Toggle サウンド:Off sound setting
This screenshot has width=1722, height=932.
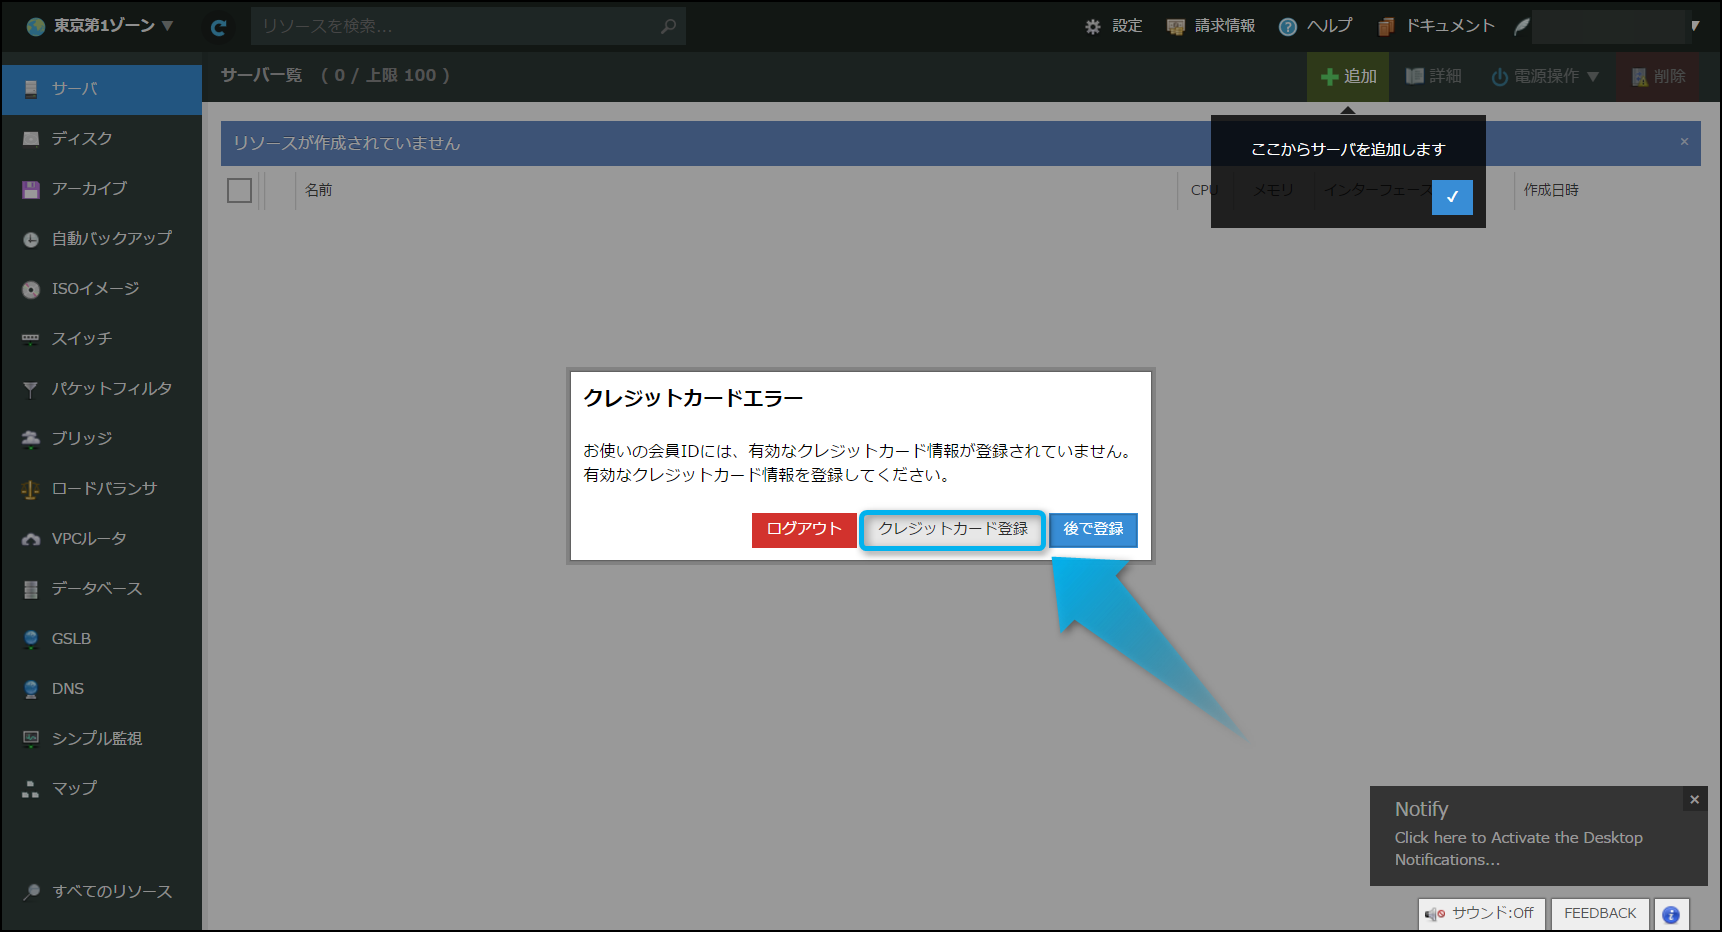click(1481, 914)
